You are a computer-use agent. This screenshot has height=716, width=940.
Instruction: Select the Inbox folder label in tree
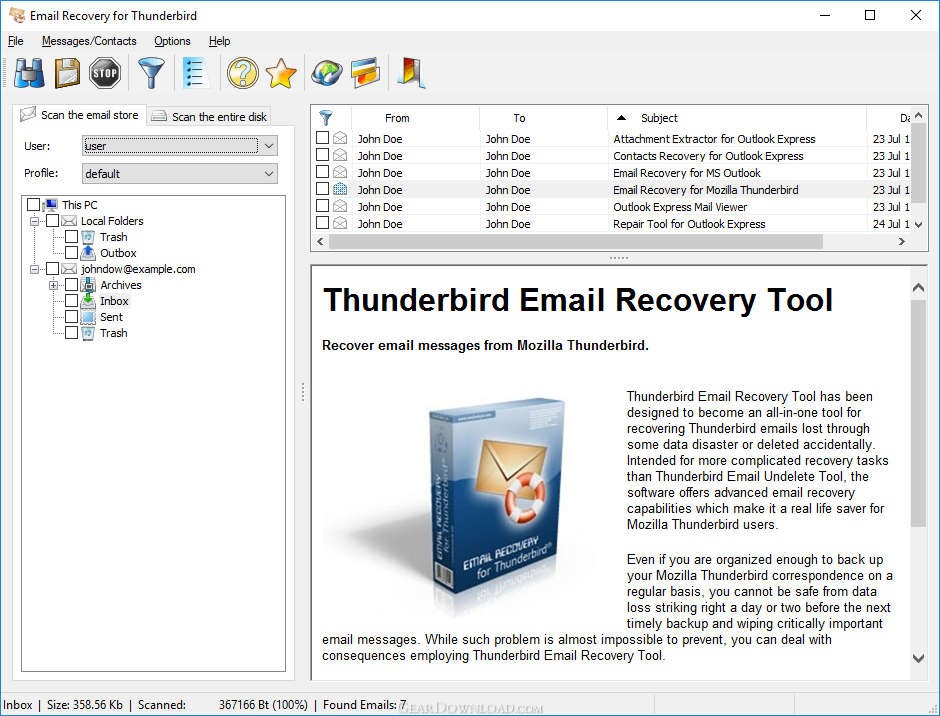pos(114,300)
